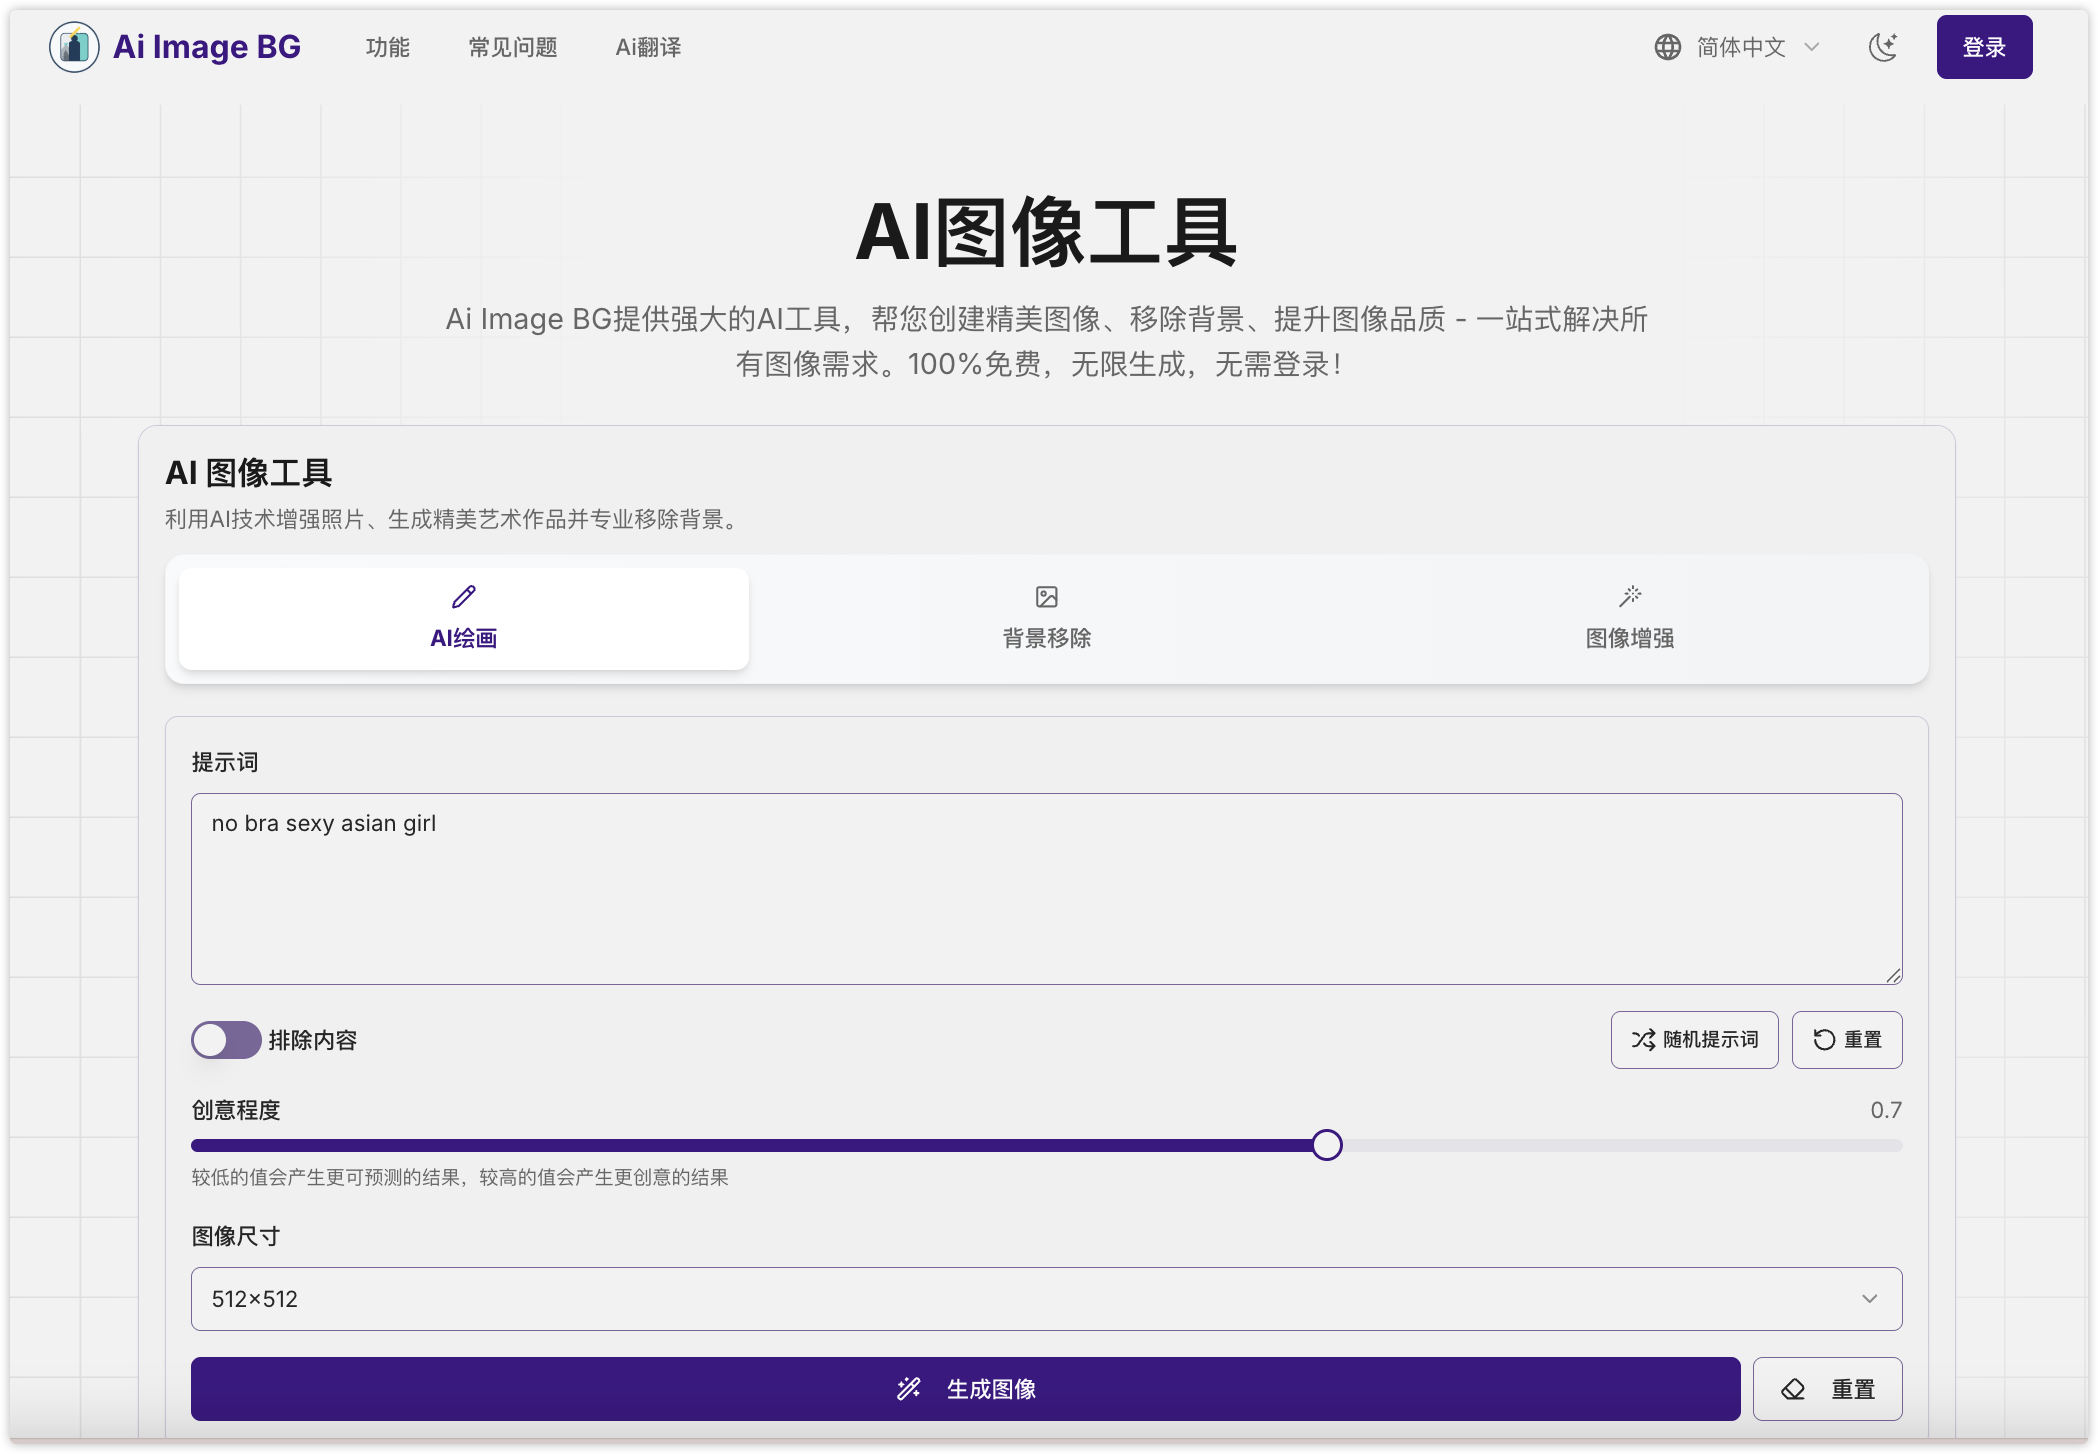Screen dimensions: 2098x1454
Task: Click the magic wand icon above 图像增强
Action: [1630, 597]
